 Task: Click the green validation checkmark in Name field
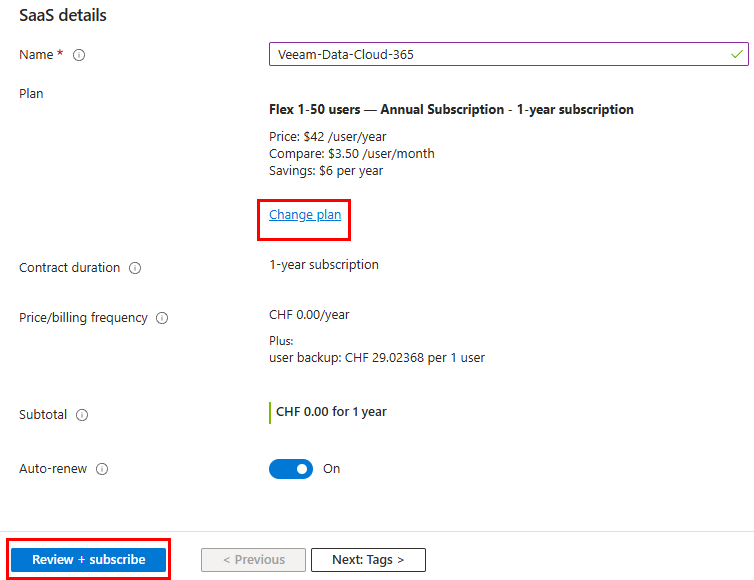[x=737, y=54]
